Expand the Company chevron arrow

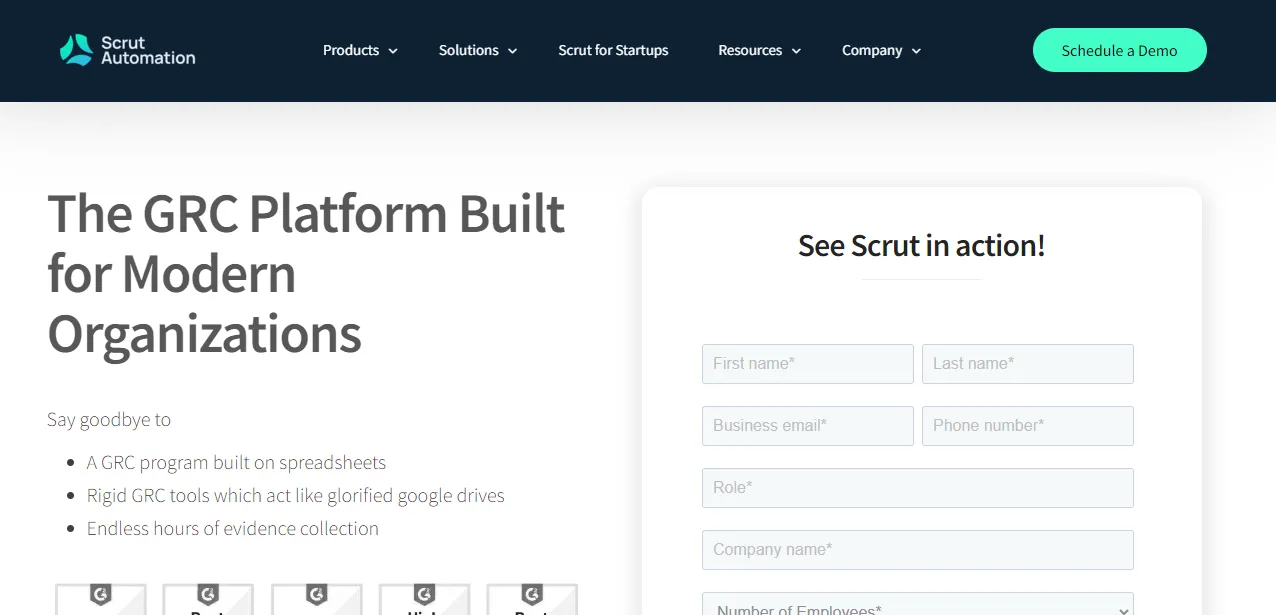pyautogui.click(x=916, y=51)
